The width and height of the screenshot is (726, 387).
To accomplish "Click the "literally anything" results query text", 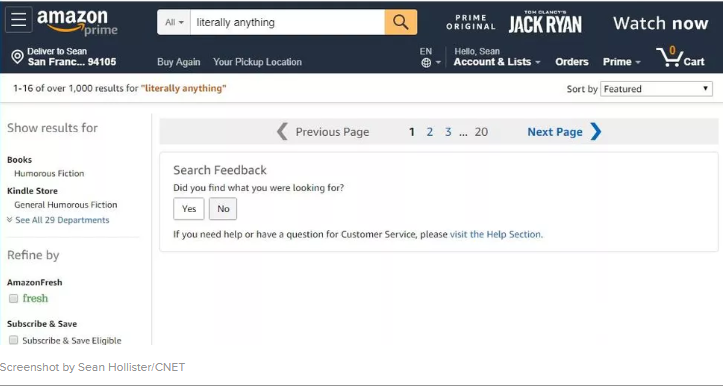I will point(183,88).
